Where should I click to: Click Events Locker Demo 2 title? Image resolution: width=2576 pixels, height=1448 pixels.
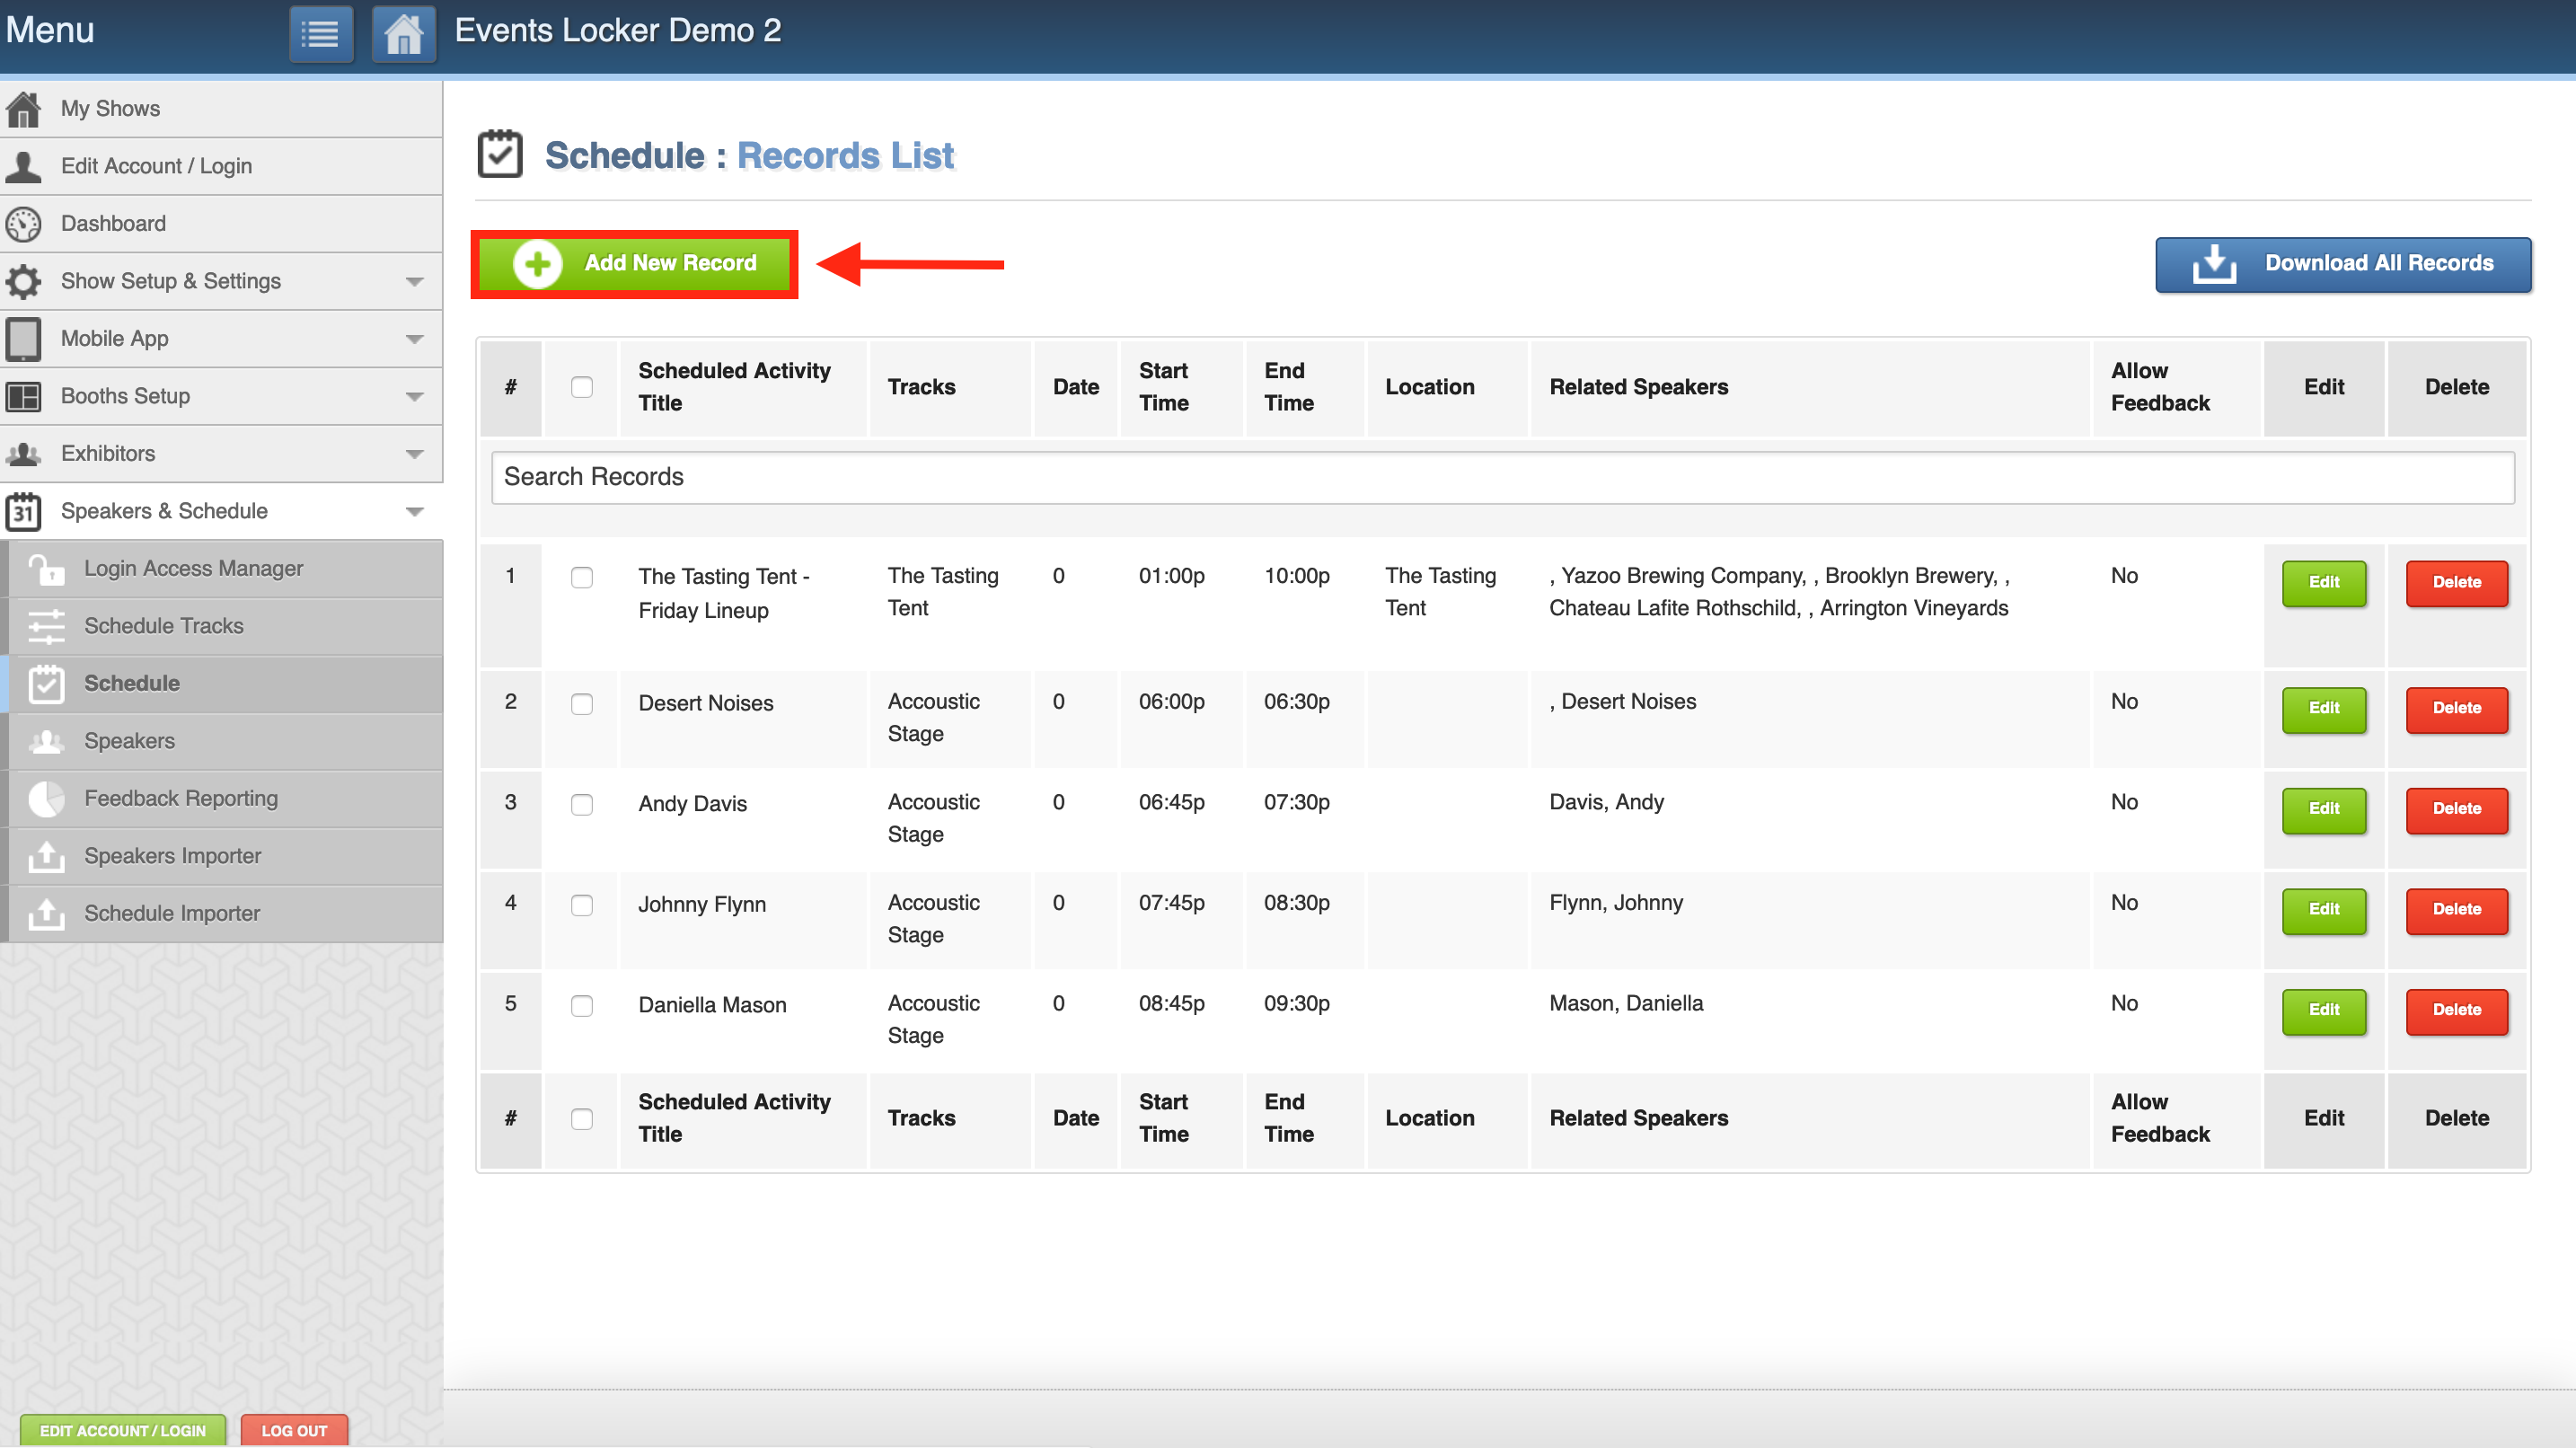tap(617, 31)
